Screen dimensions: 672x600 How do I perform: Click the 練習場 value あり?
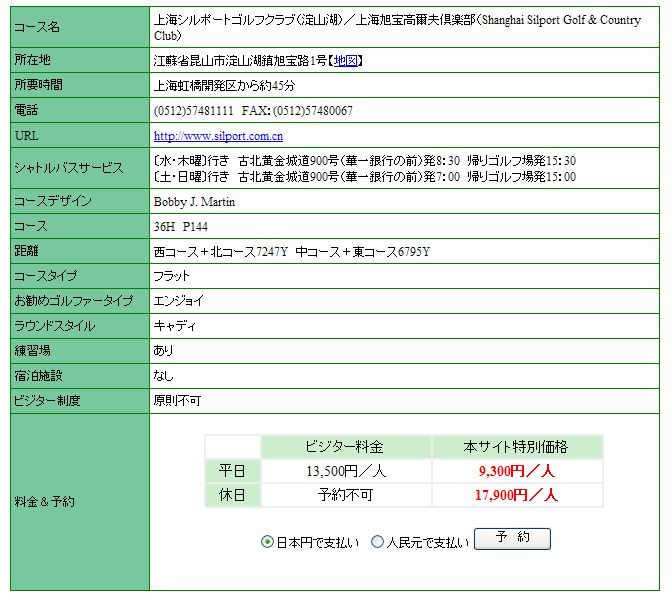tap(163, 351)
